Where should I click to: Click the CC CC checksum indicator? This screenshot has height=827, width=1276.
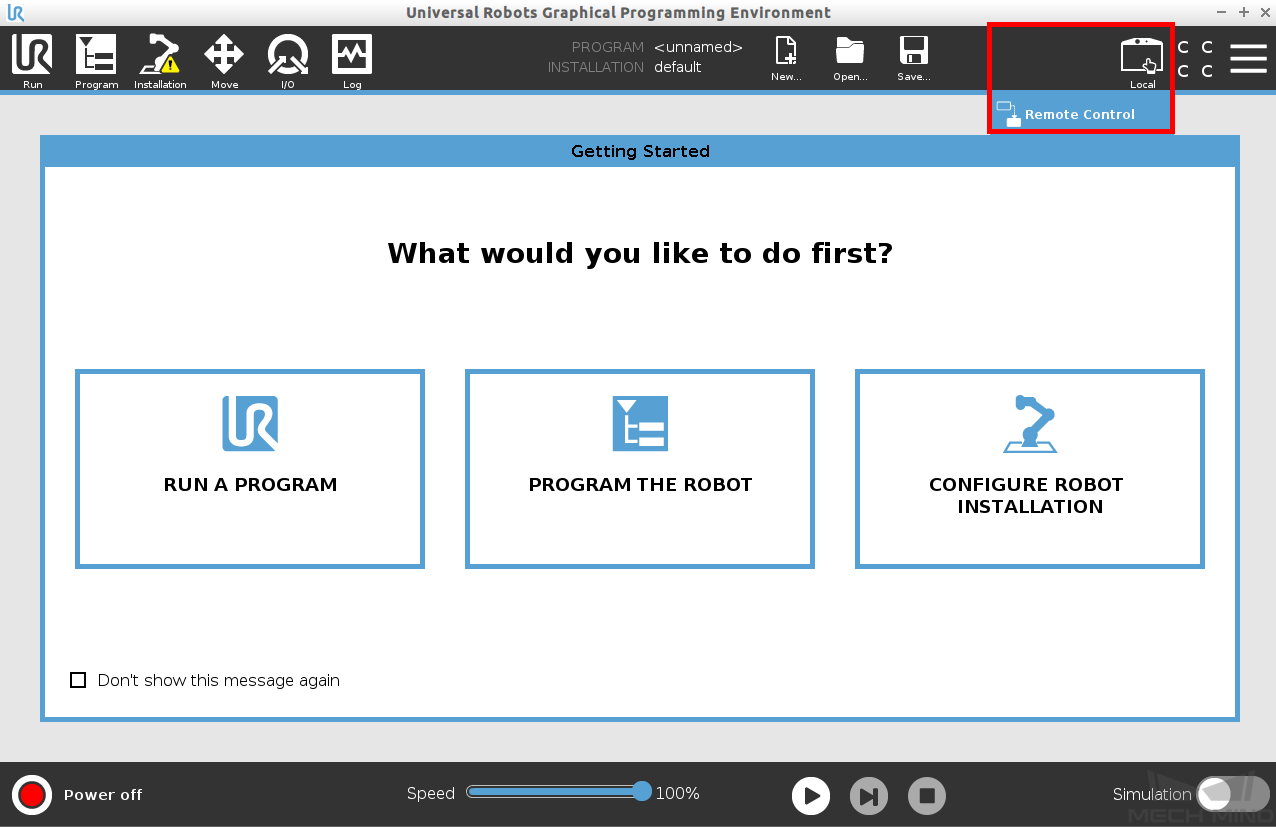pyautogui.click(x=1195, y=59)
